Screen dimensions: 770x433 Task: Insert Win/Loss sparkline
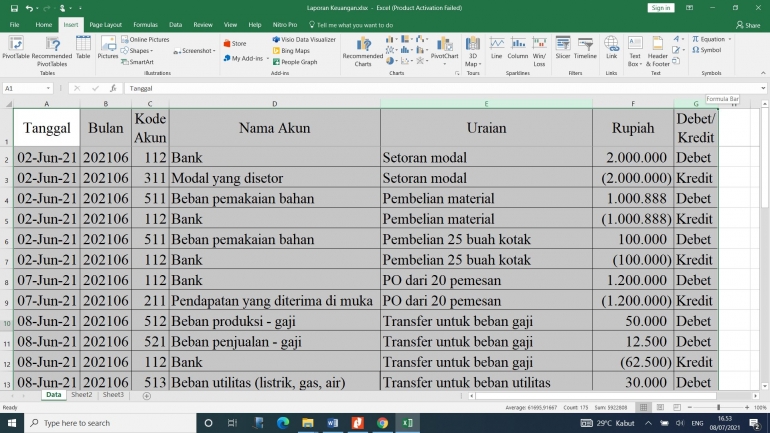539,51
